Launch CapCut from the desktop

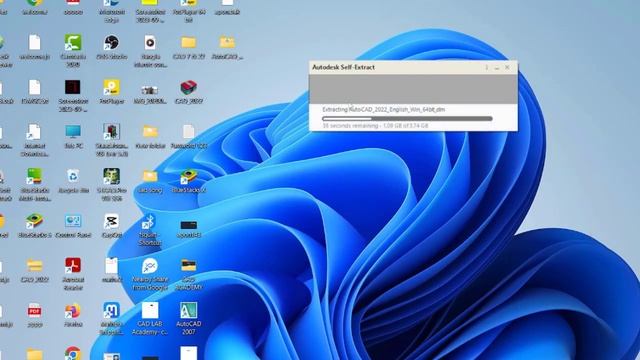tap(111, 221)
